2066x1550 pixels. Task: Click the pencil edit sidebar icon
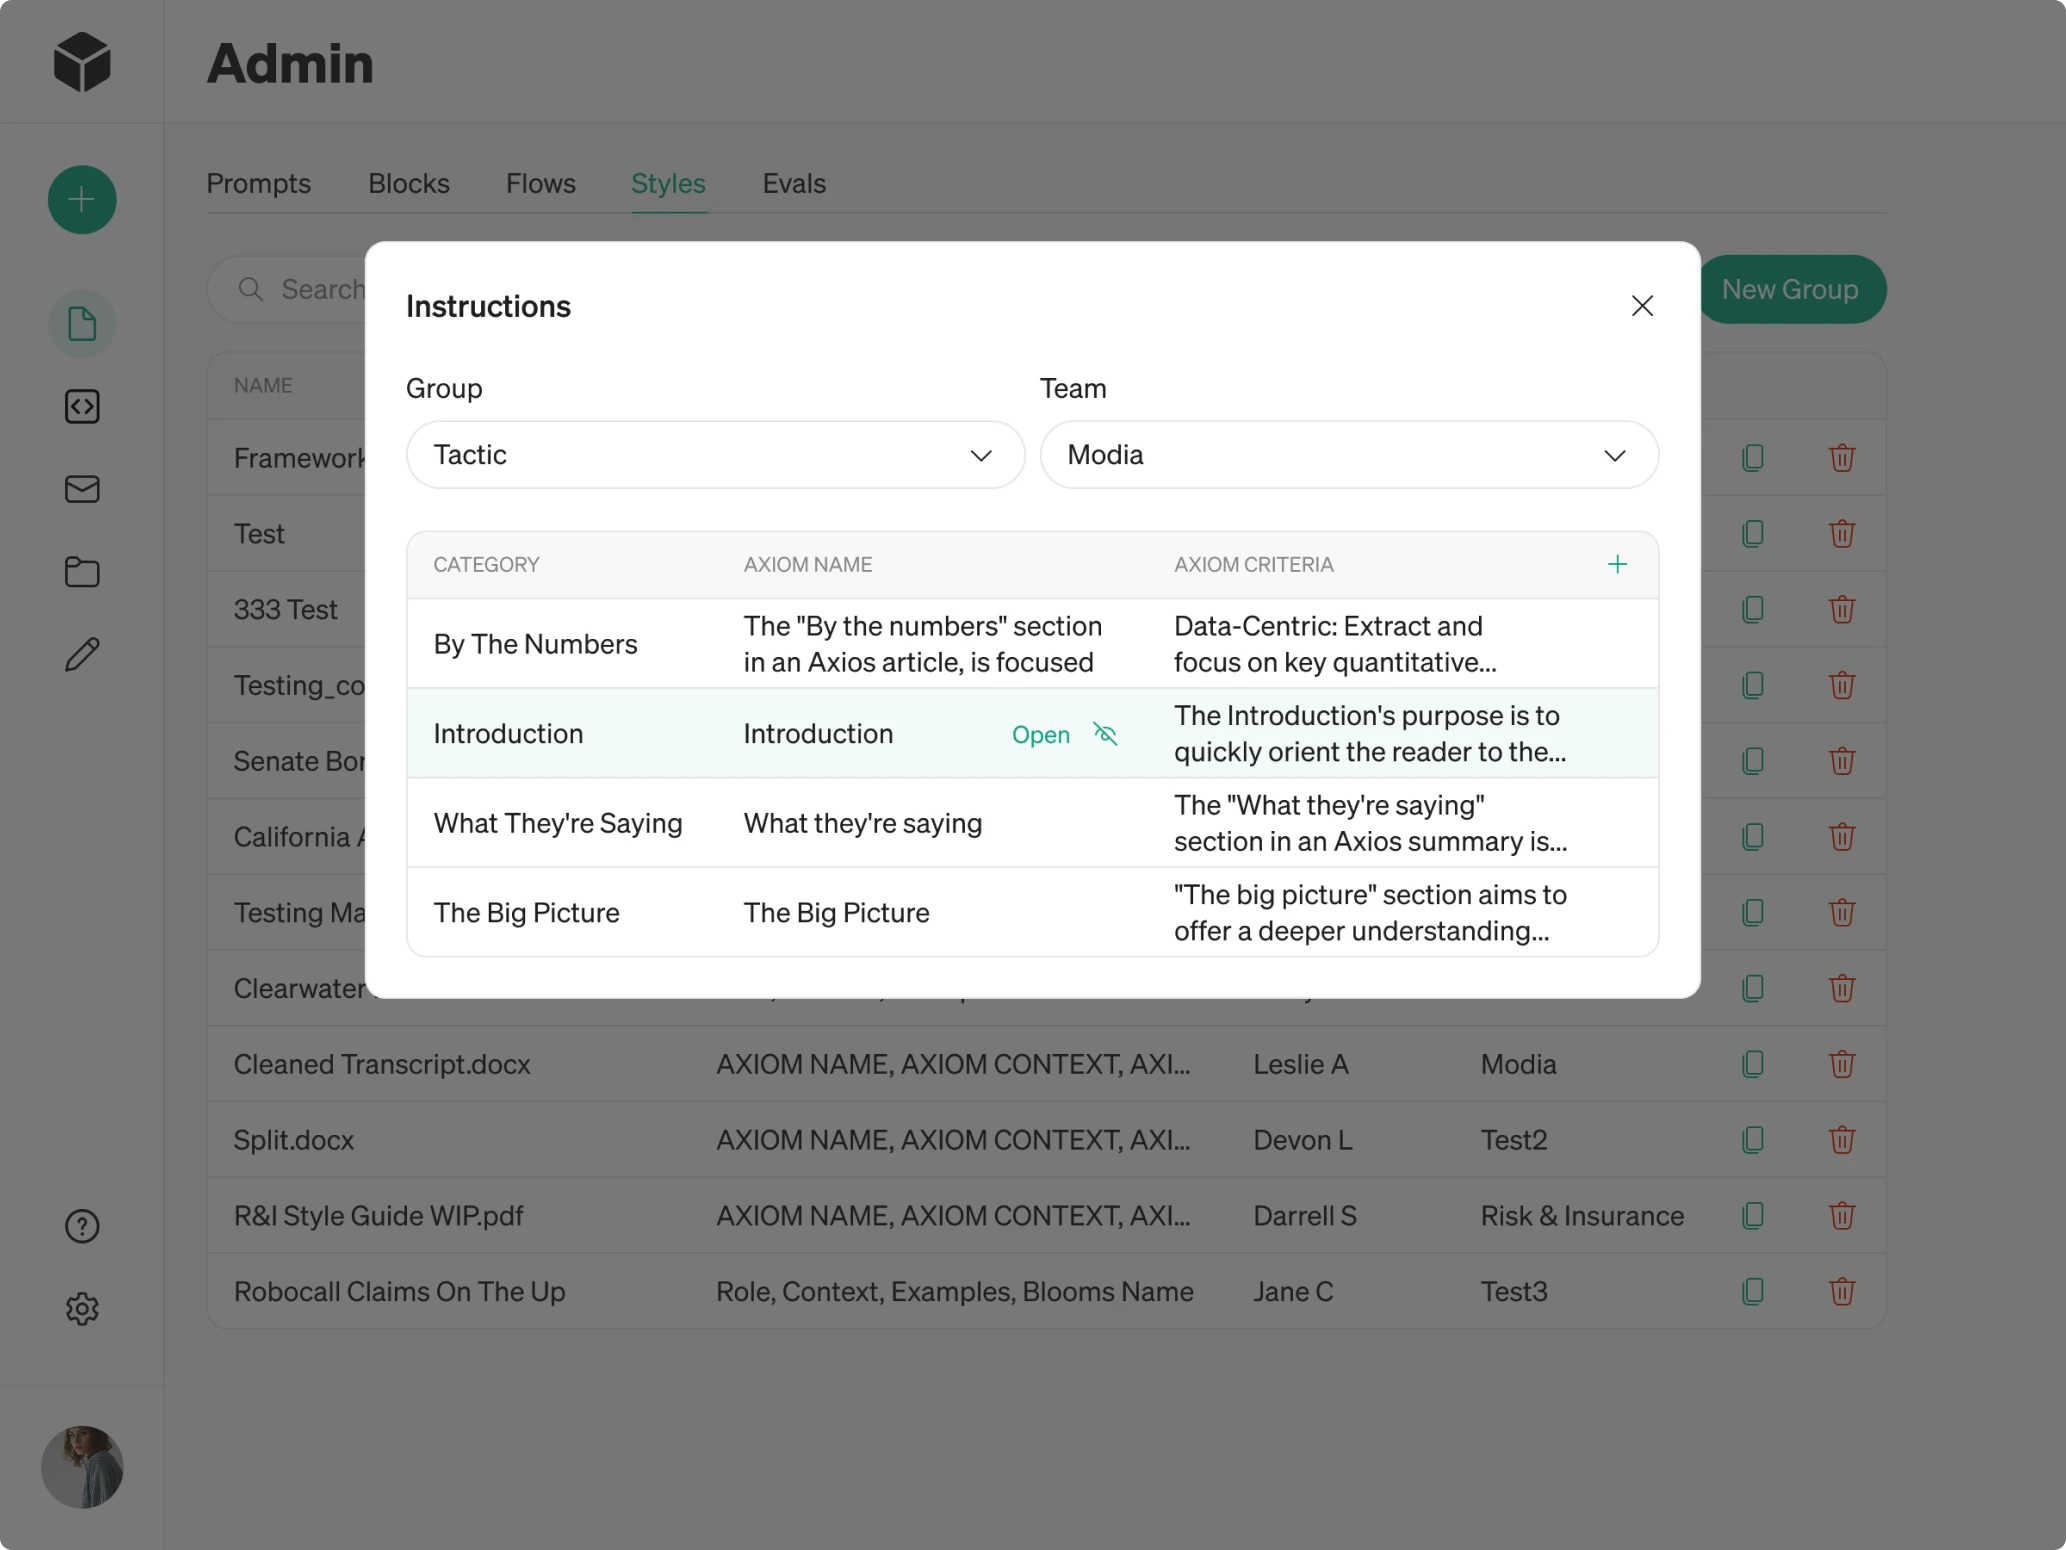(x=82, y=655)
